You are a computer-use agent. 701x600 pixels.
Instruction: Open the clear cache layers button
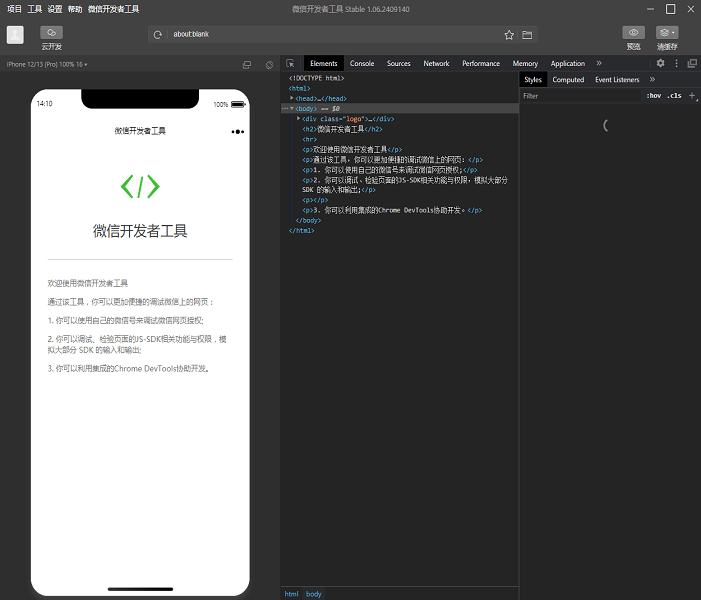667,33
